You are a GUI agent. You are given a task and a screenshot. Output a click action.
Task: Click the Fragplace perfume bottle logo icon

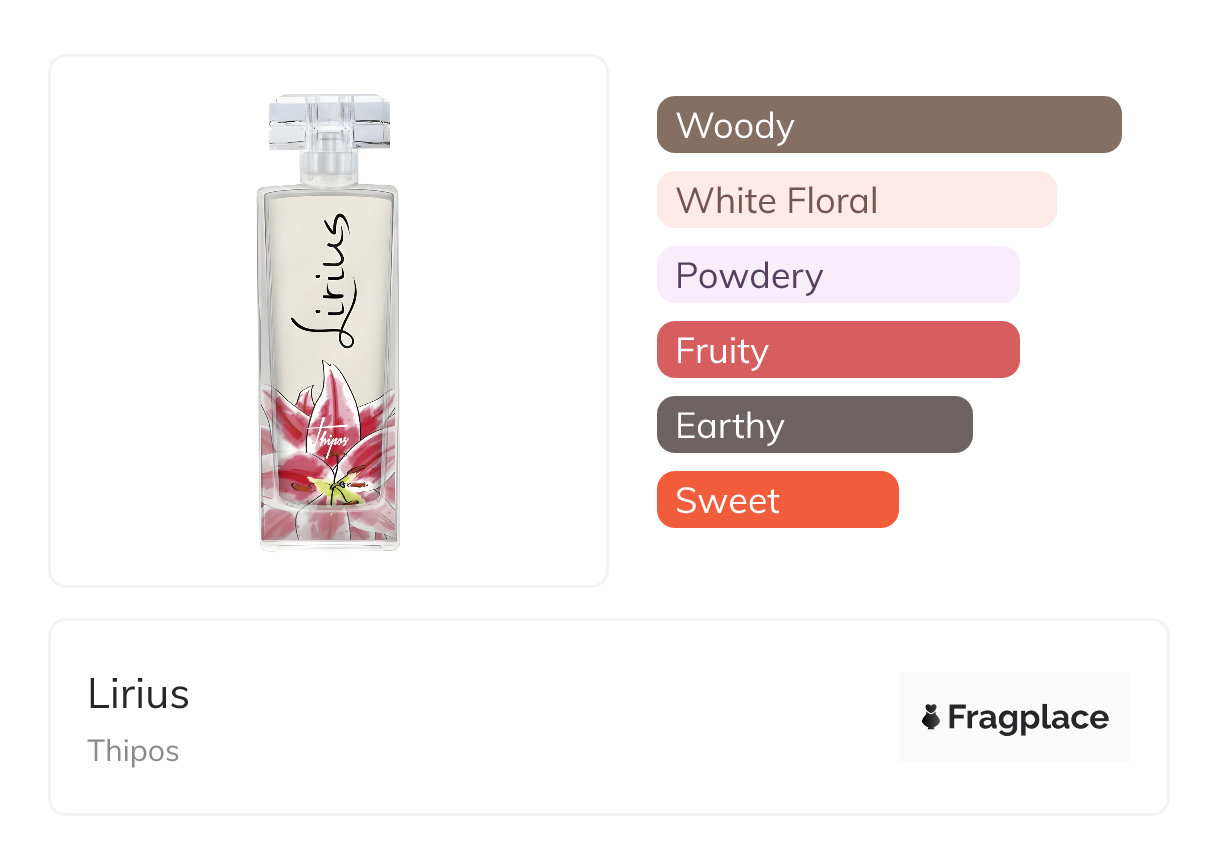[x=931, y=717]
